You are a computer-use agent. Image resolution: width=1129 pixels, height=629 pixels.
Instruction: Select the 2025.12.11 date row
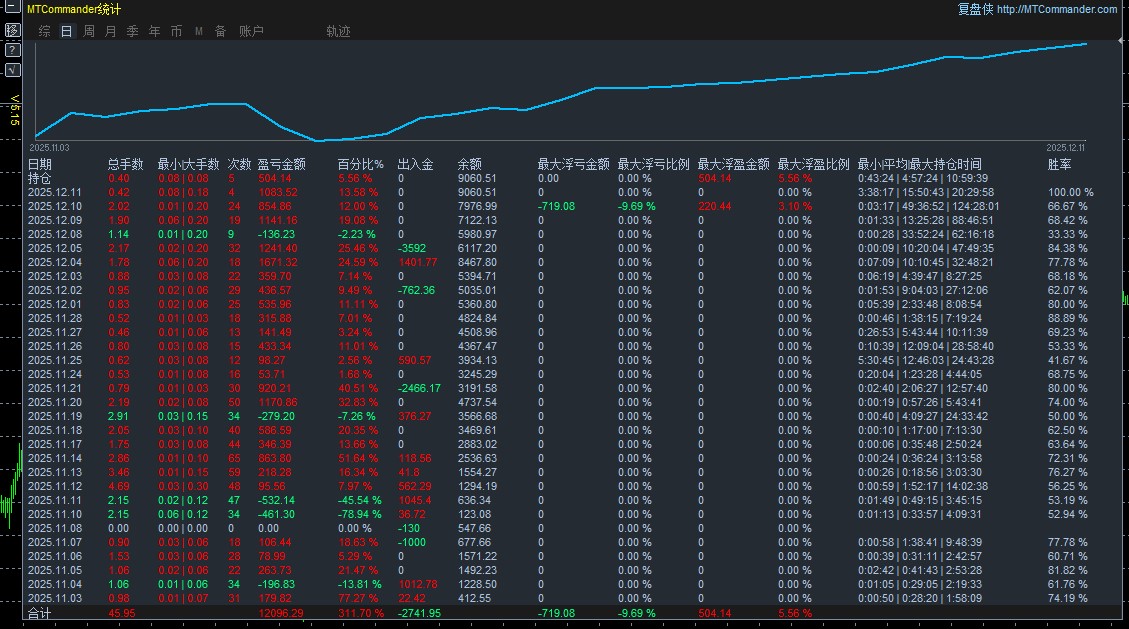point(55,192)
